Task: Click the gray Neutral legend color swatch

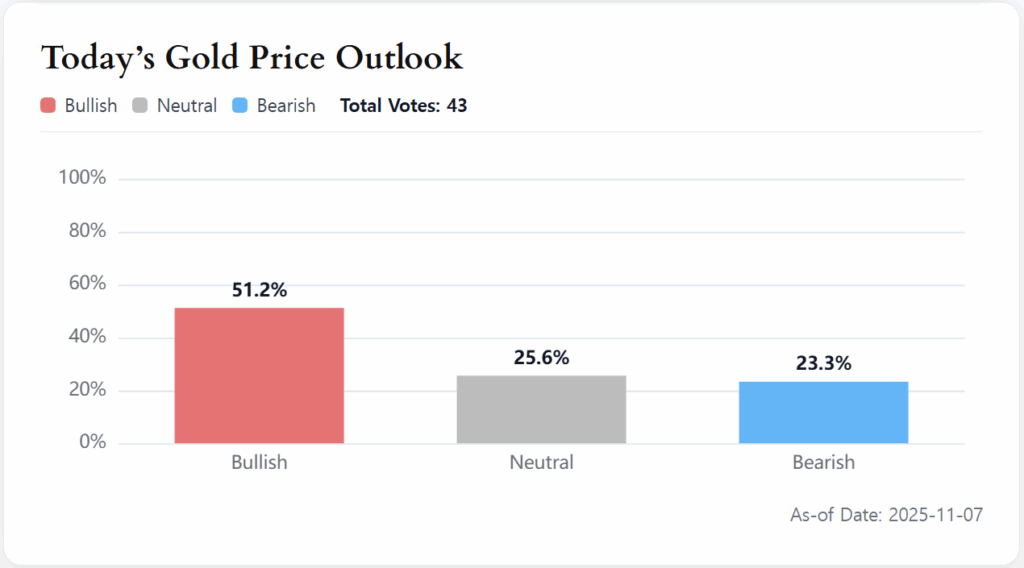Action: (x=140, y=106)
